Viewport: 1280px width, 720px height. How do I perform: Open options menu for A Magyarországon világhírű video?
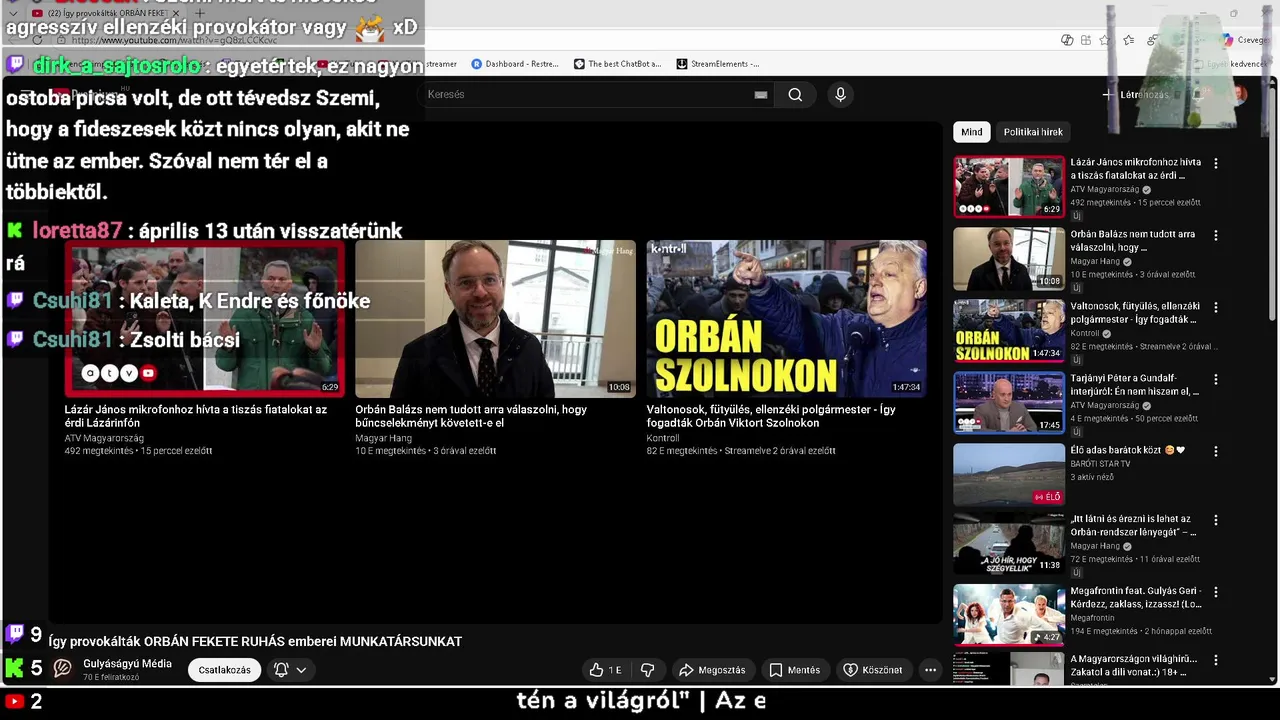(x=1216, y=661)
